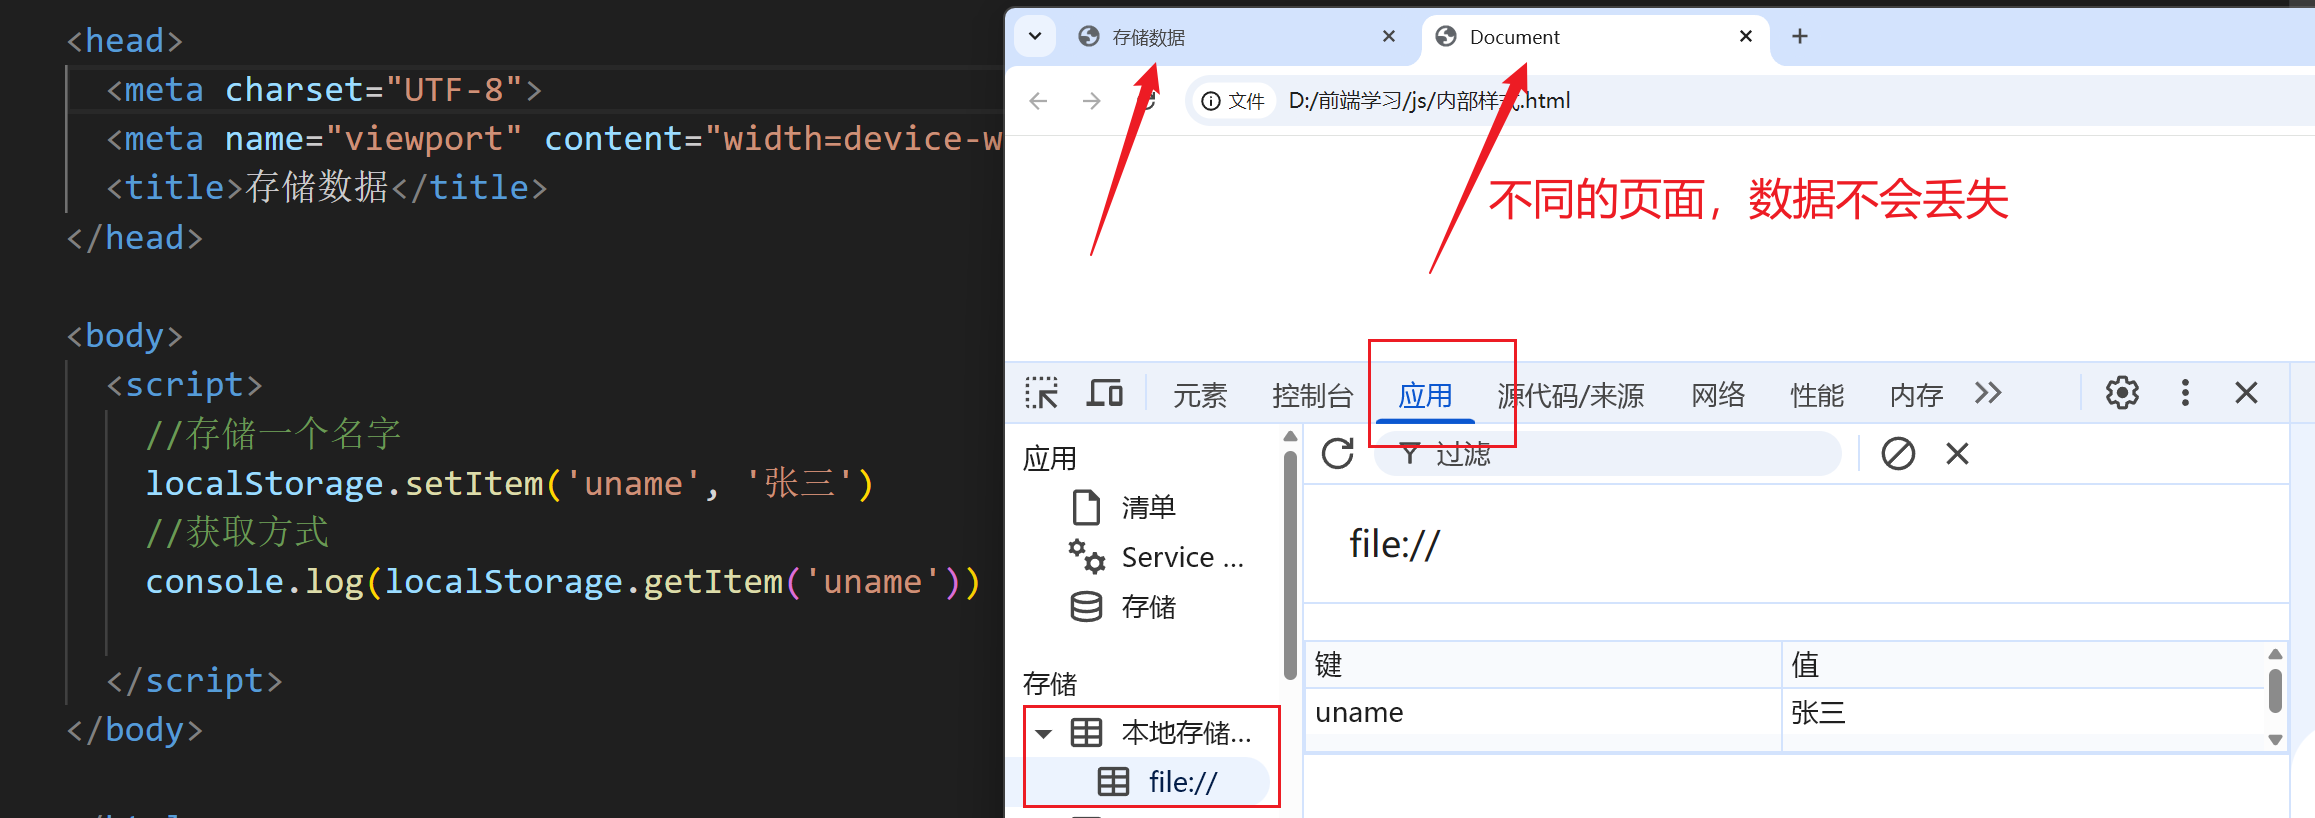Click the //获取方式 comment line

tap(237, 532)
